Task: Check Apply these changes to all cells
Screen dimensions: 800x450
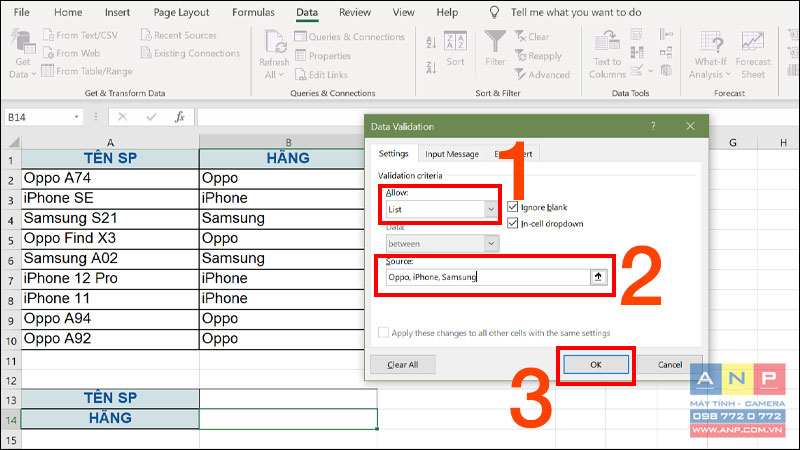Action: click(x=383, y=333)
